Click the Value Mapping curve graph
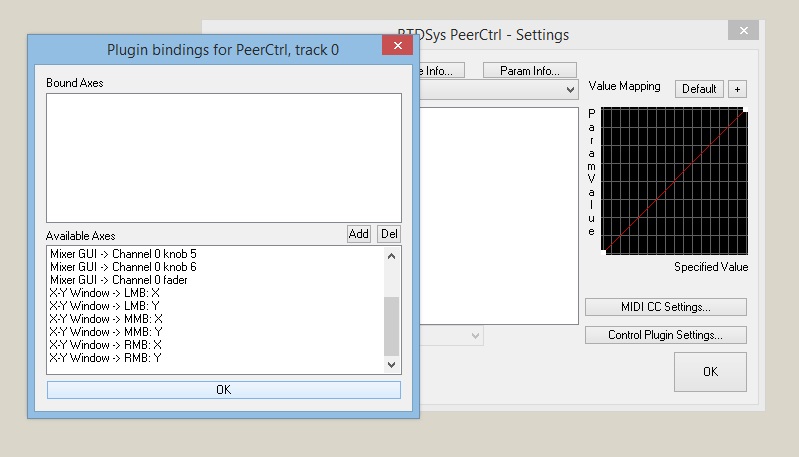 (x=674, y=181)
